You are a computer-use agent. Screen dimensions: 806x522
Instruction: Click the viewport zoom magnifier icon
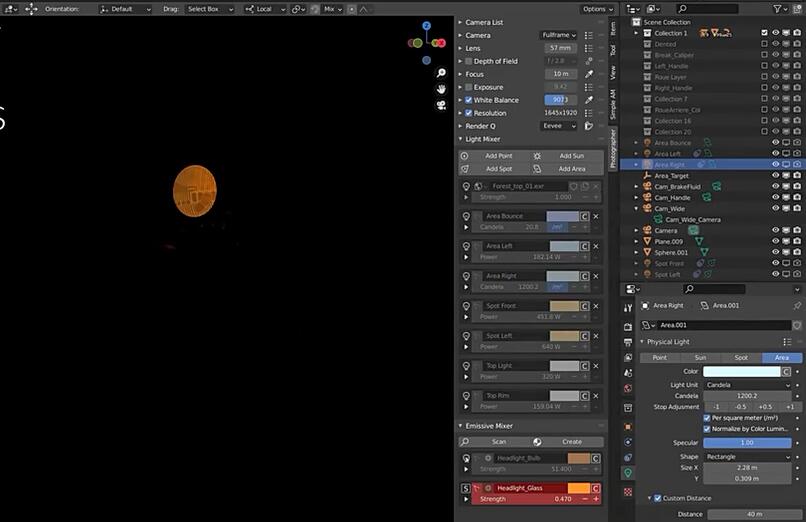click(441, 73)
